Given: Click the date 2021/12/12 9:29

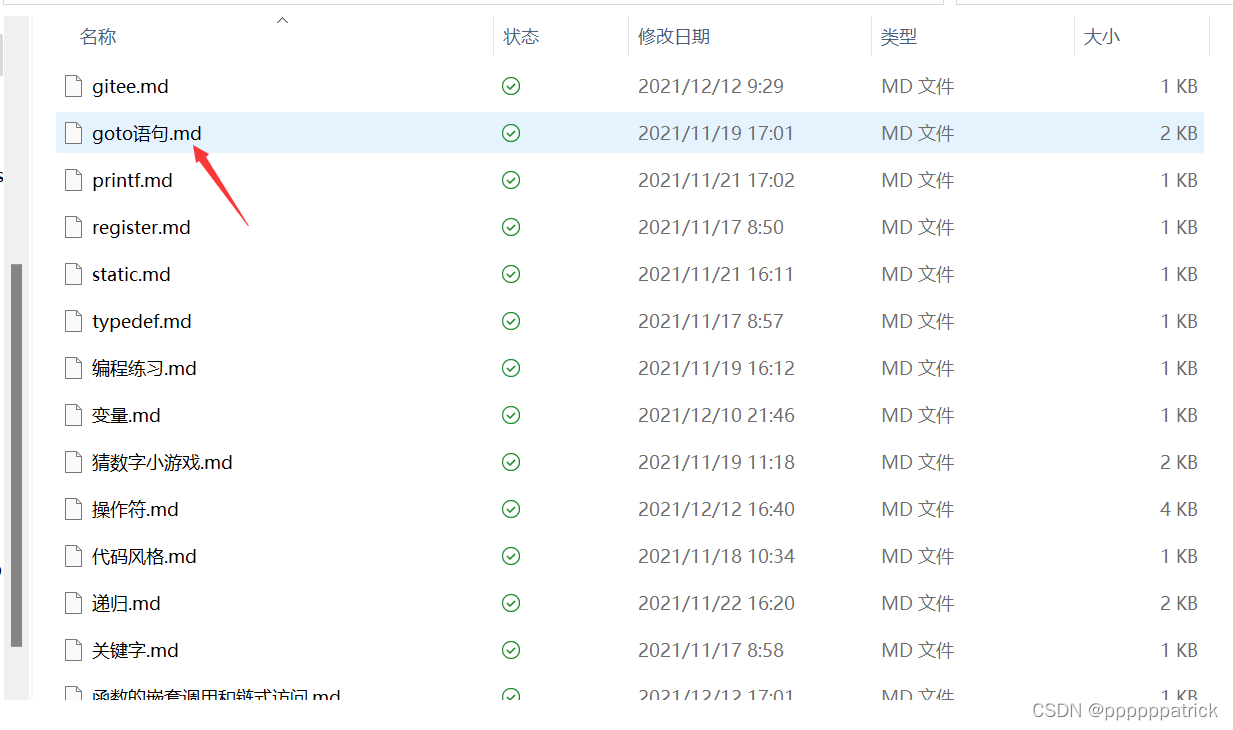Looking at the screenshot, I should [x=711, y=87].
